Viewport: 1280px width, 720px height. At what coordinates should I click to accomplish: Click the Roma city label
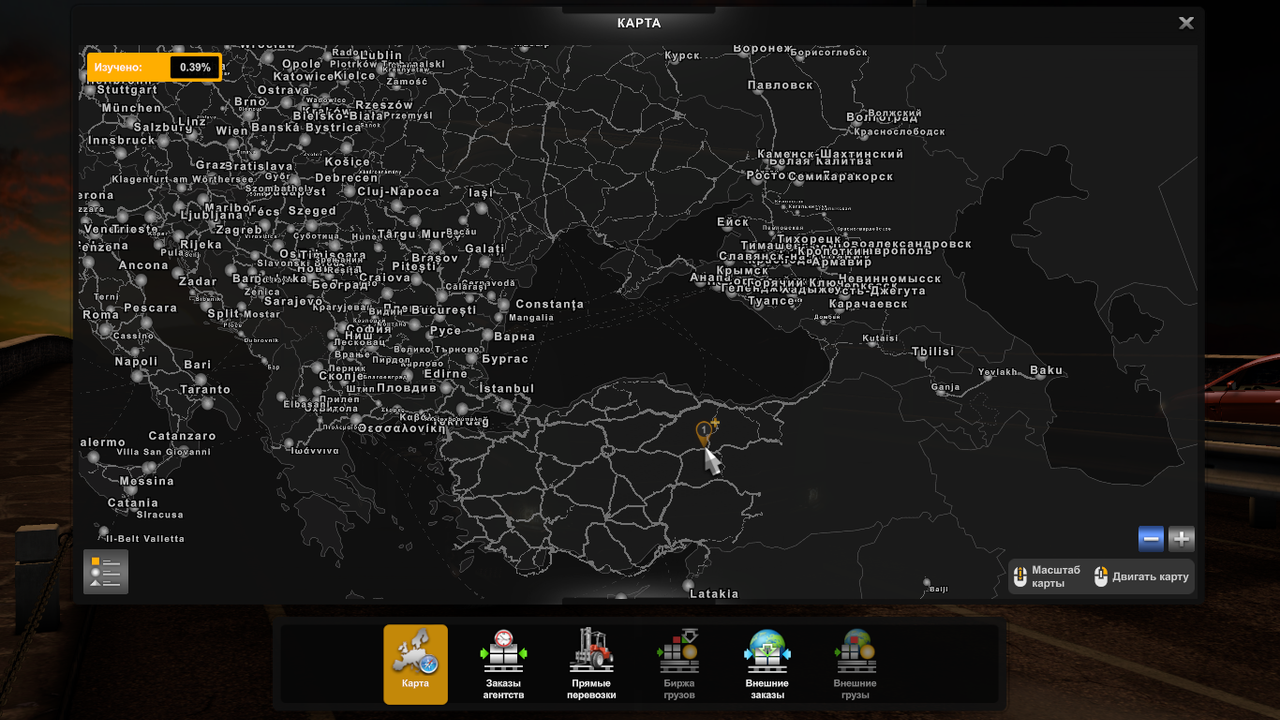pyautogui.click(x=101, y=314)
